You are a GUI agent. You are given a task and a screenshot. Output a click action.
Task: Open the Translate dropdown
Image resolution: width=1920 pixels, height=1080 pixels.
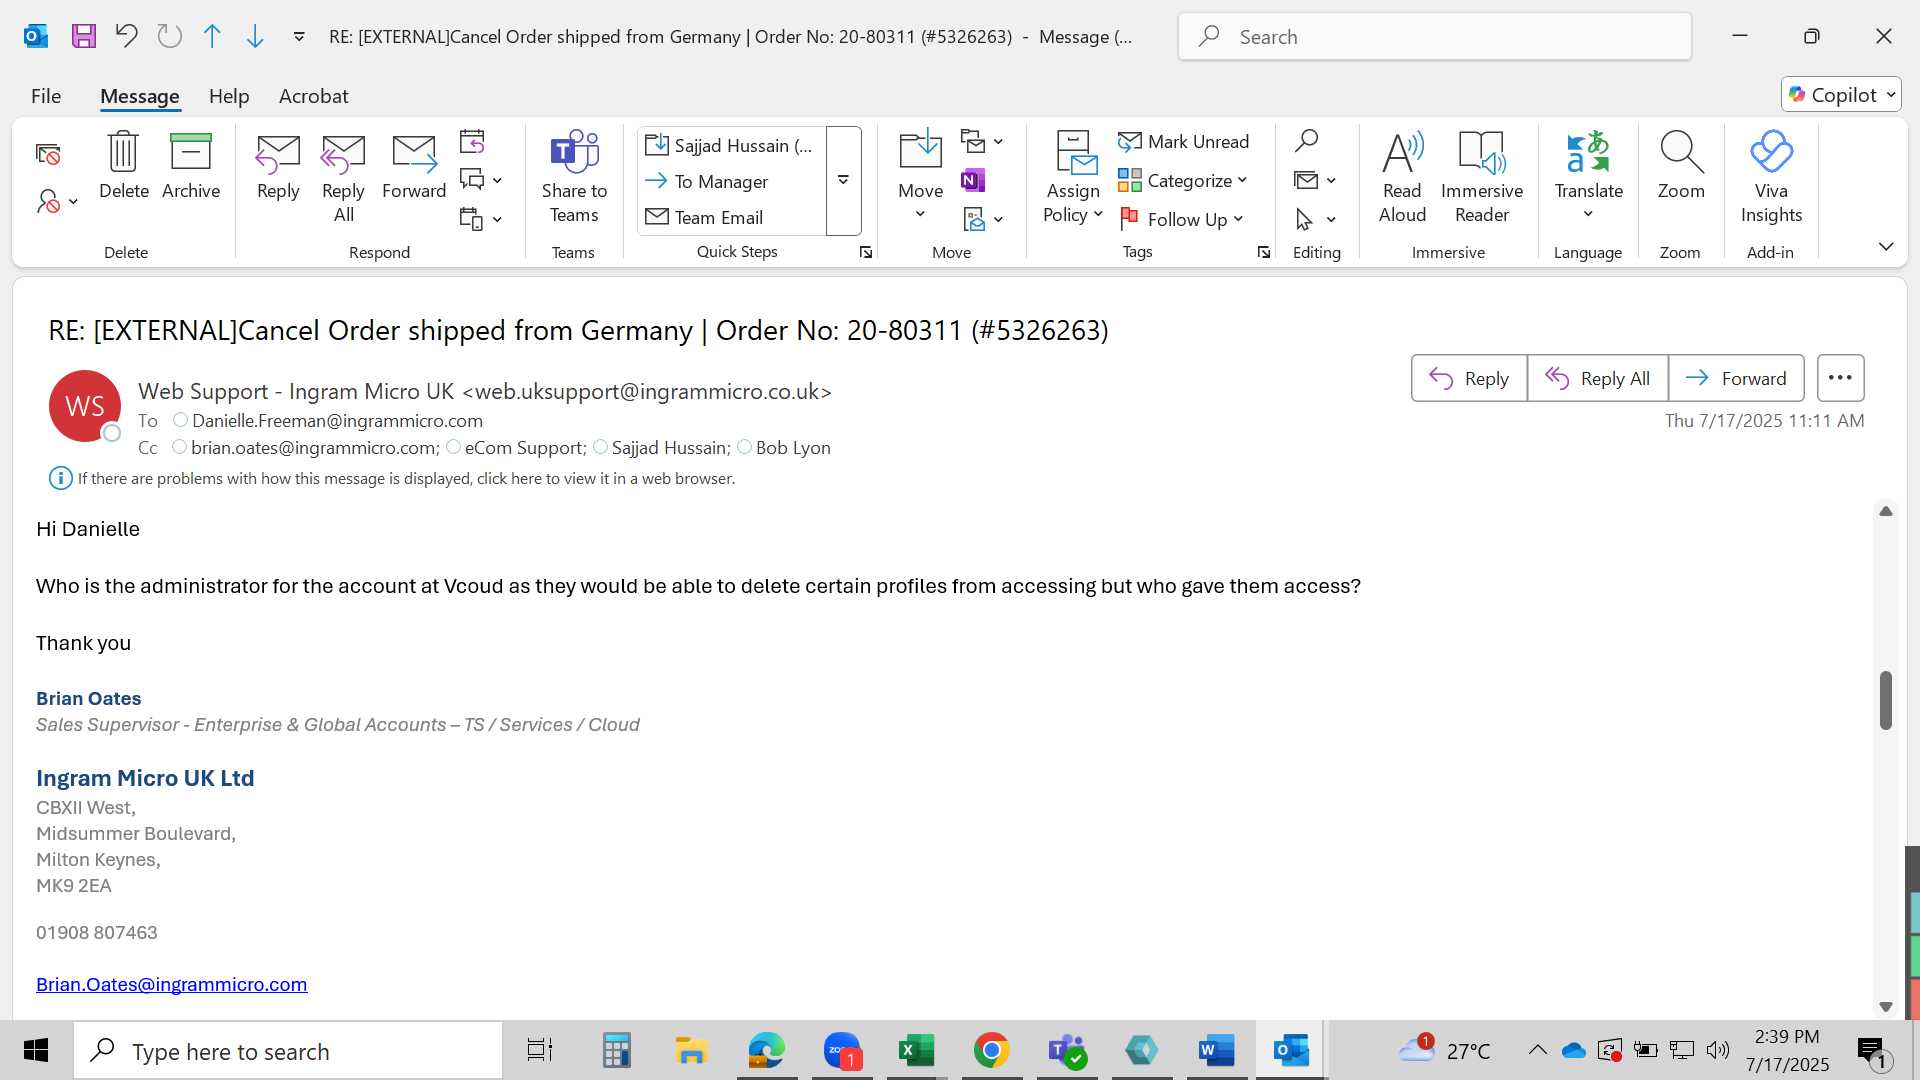1588,215
